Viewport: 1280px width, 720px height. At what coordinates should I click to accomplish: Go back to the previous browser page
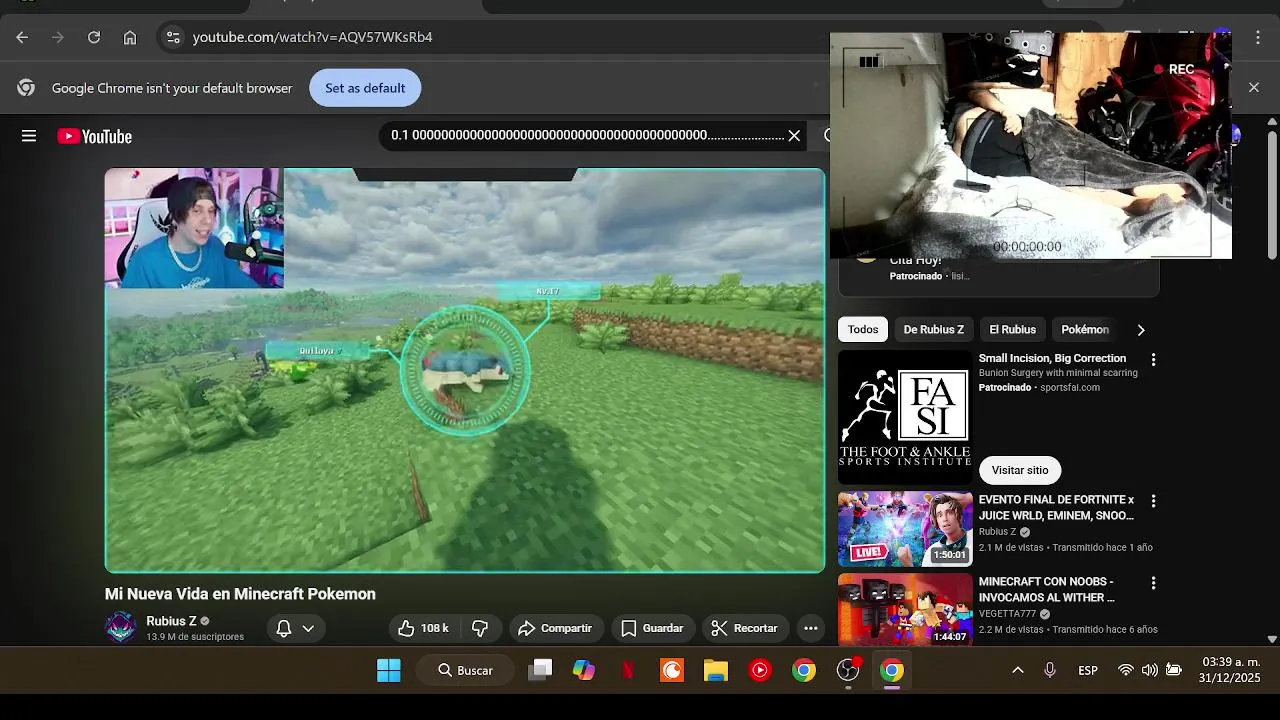(x=22, y=37)
